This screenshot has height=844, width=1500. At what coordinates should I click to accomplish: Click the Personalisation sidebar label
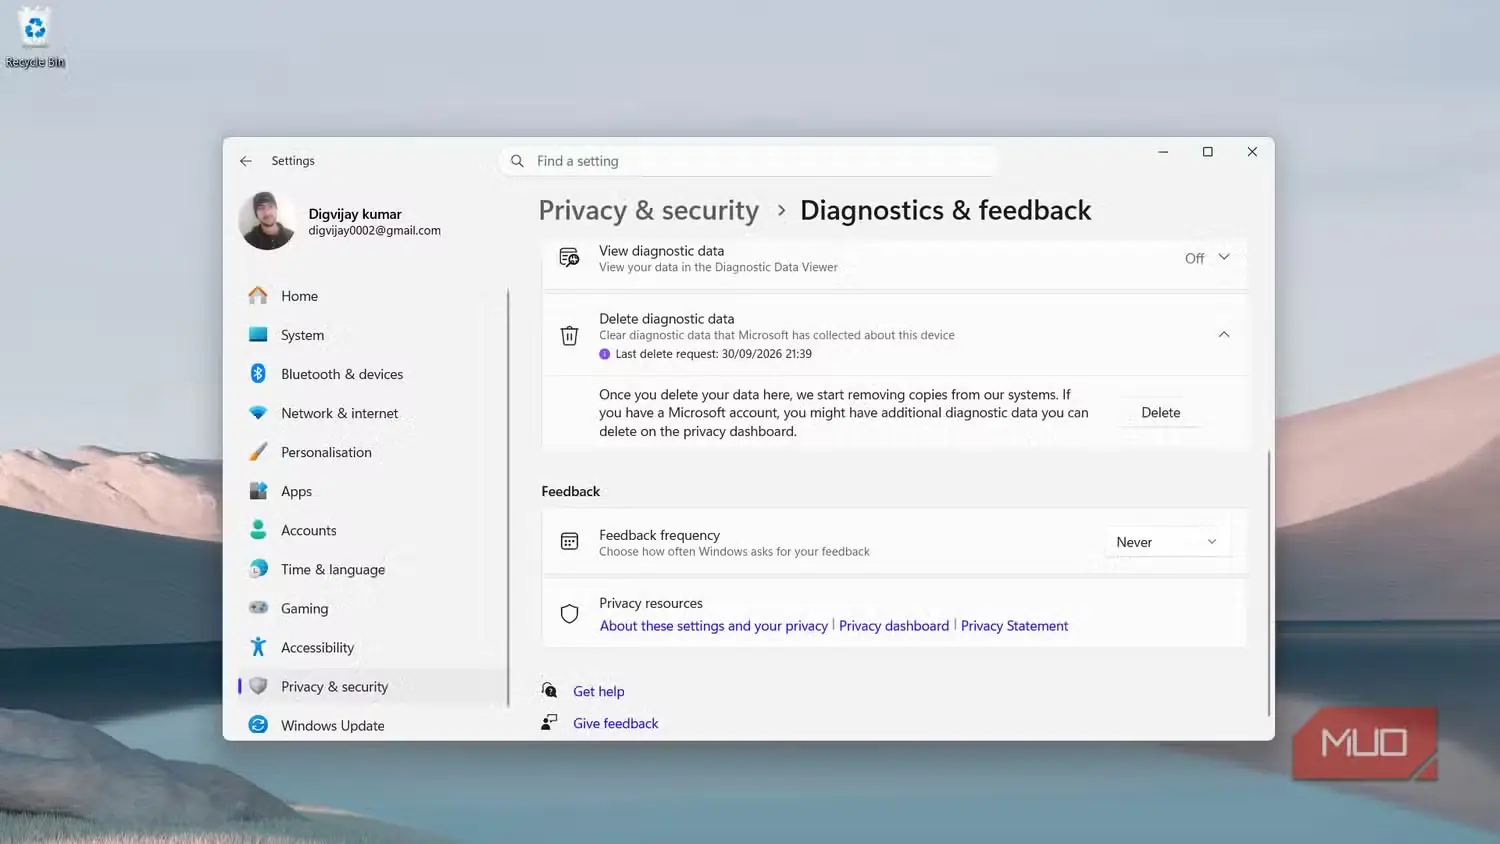tap(326, 452)
